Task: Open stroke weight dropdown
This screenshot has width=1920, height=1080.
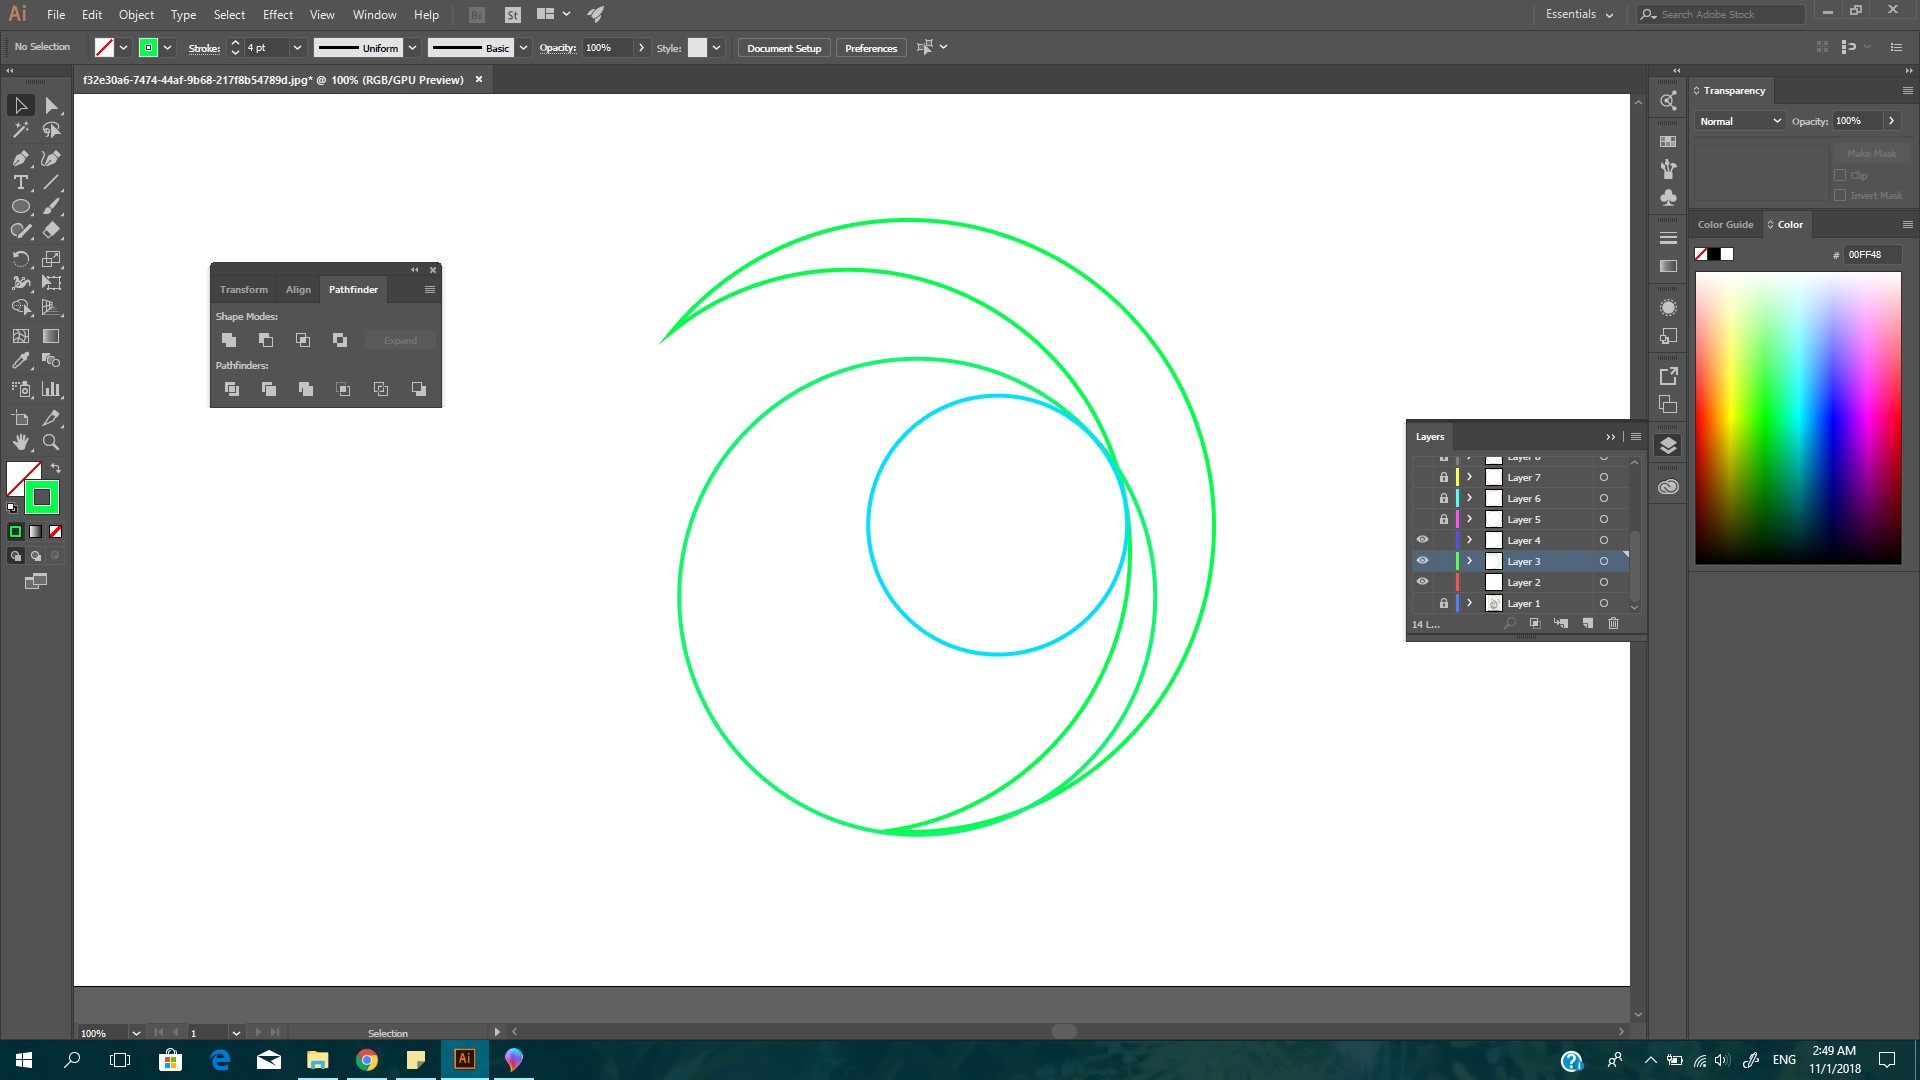Action: pyautogui.click(x=297, y=48)
